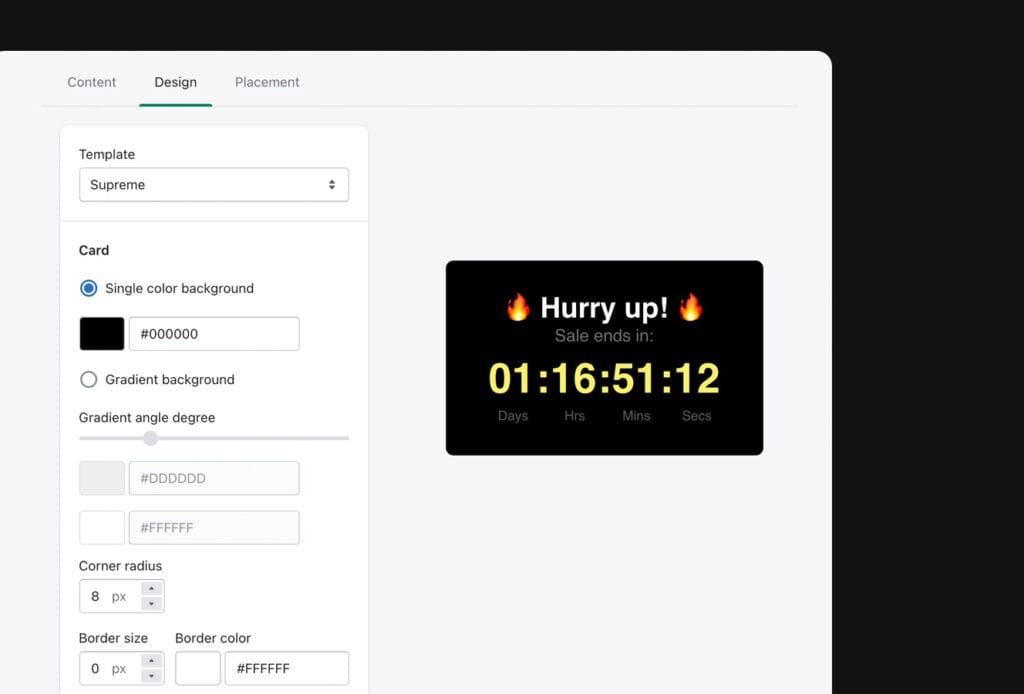The image size is (1024, 694).
Task: Open the Template selector showing Supreme
Action: pyautogui.click(x=213, y=184)
